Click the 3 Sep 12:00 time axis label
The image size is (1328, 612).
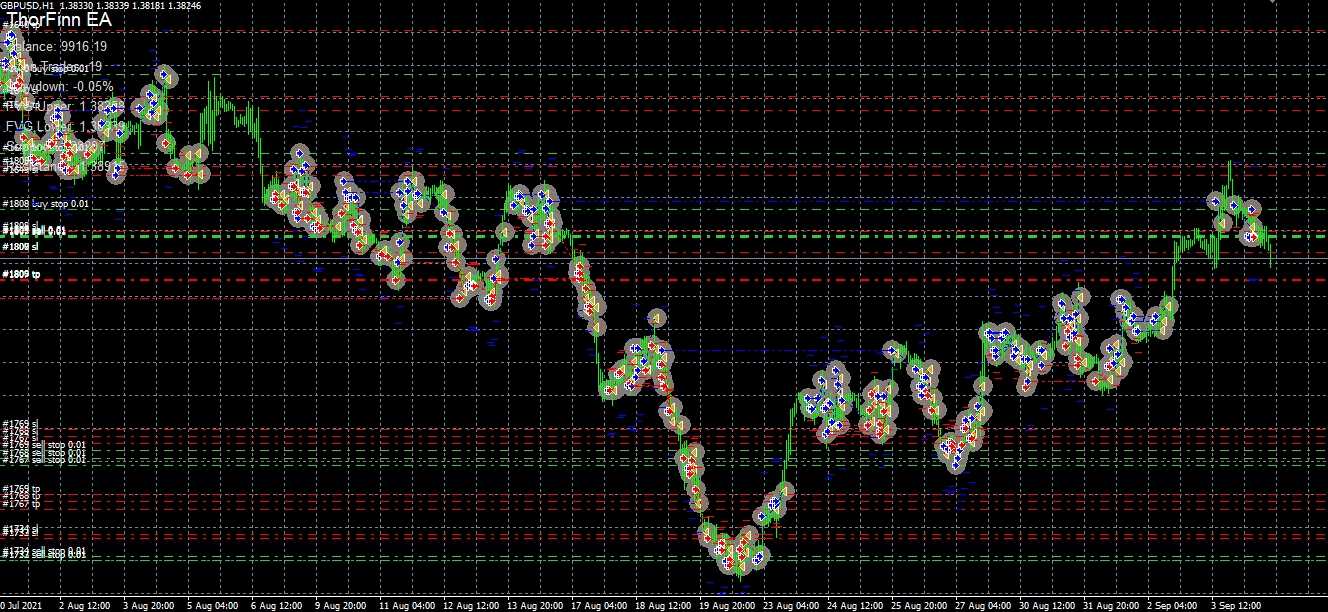(x=1237, y=606)
